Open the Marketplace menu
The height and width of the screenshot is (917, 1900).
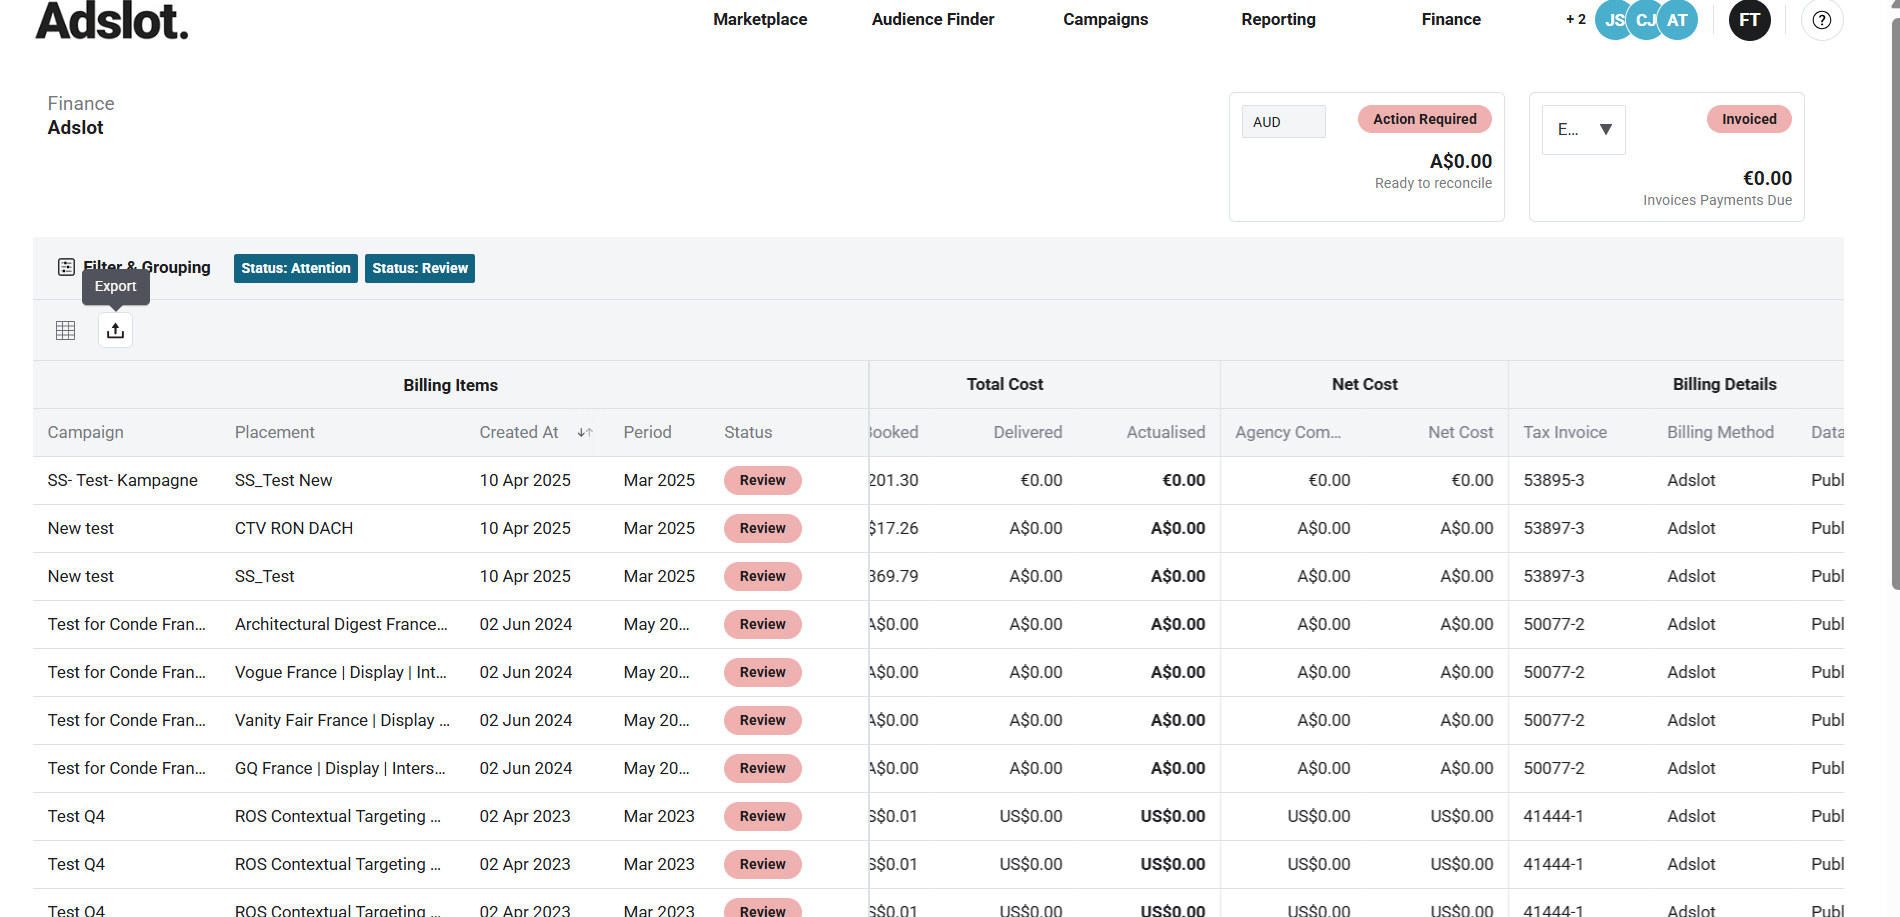point(760,19)
